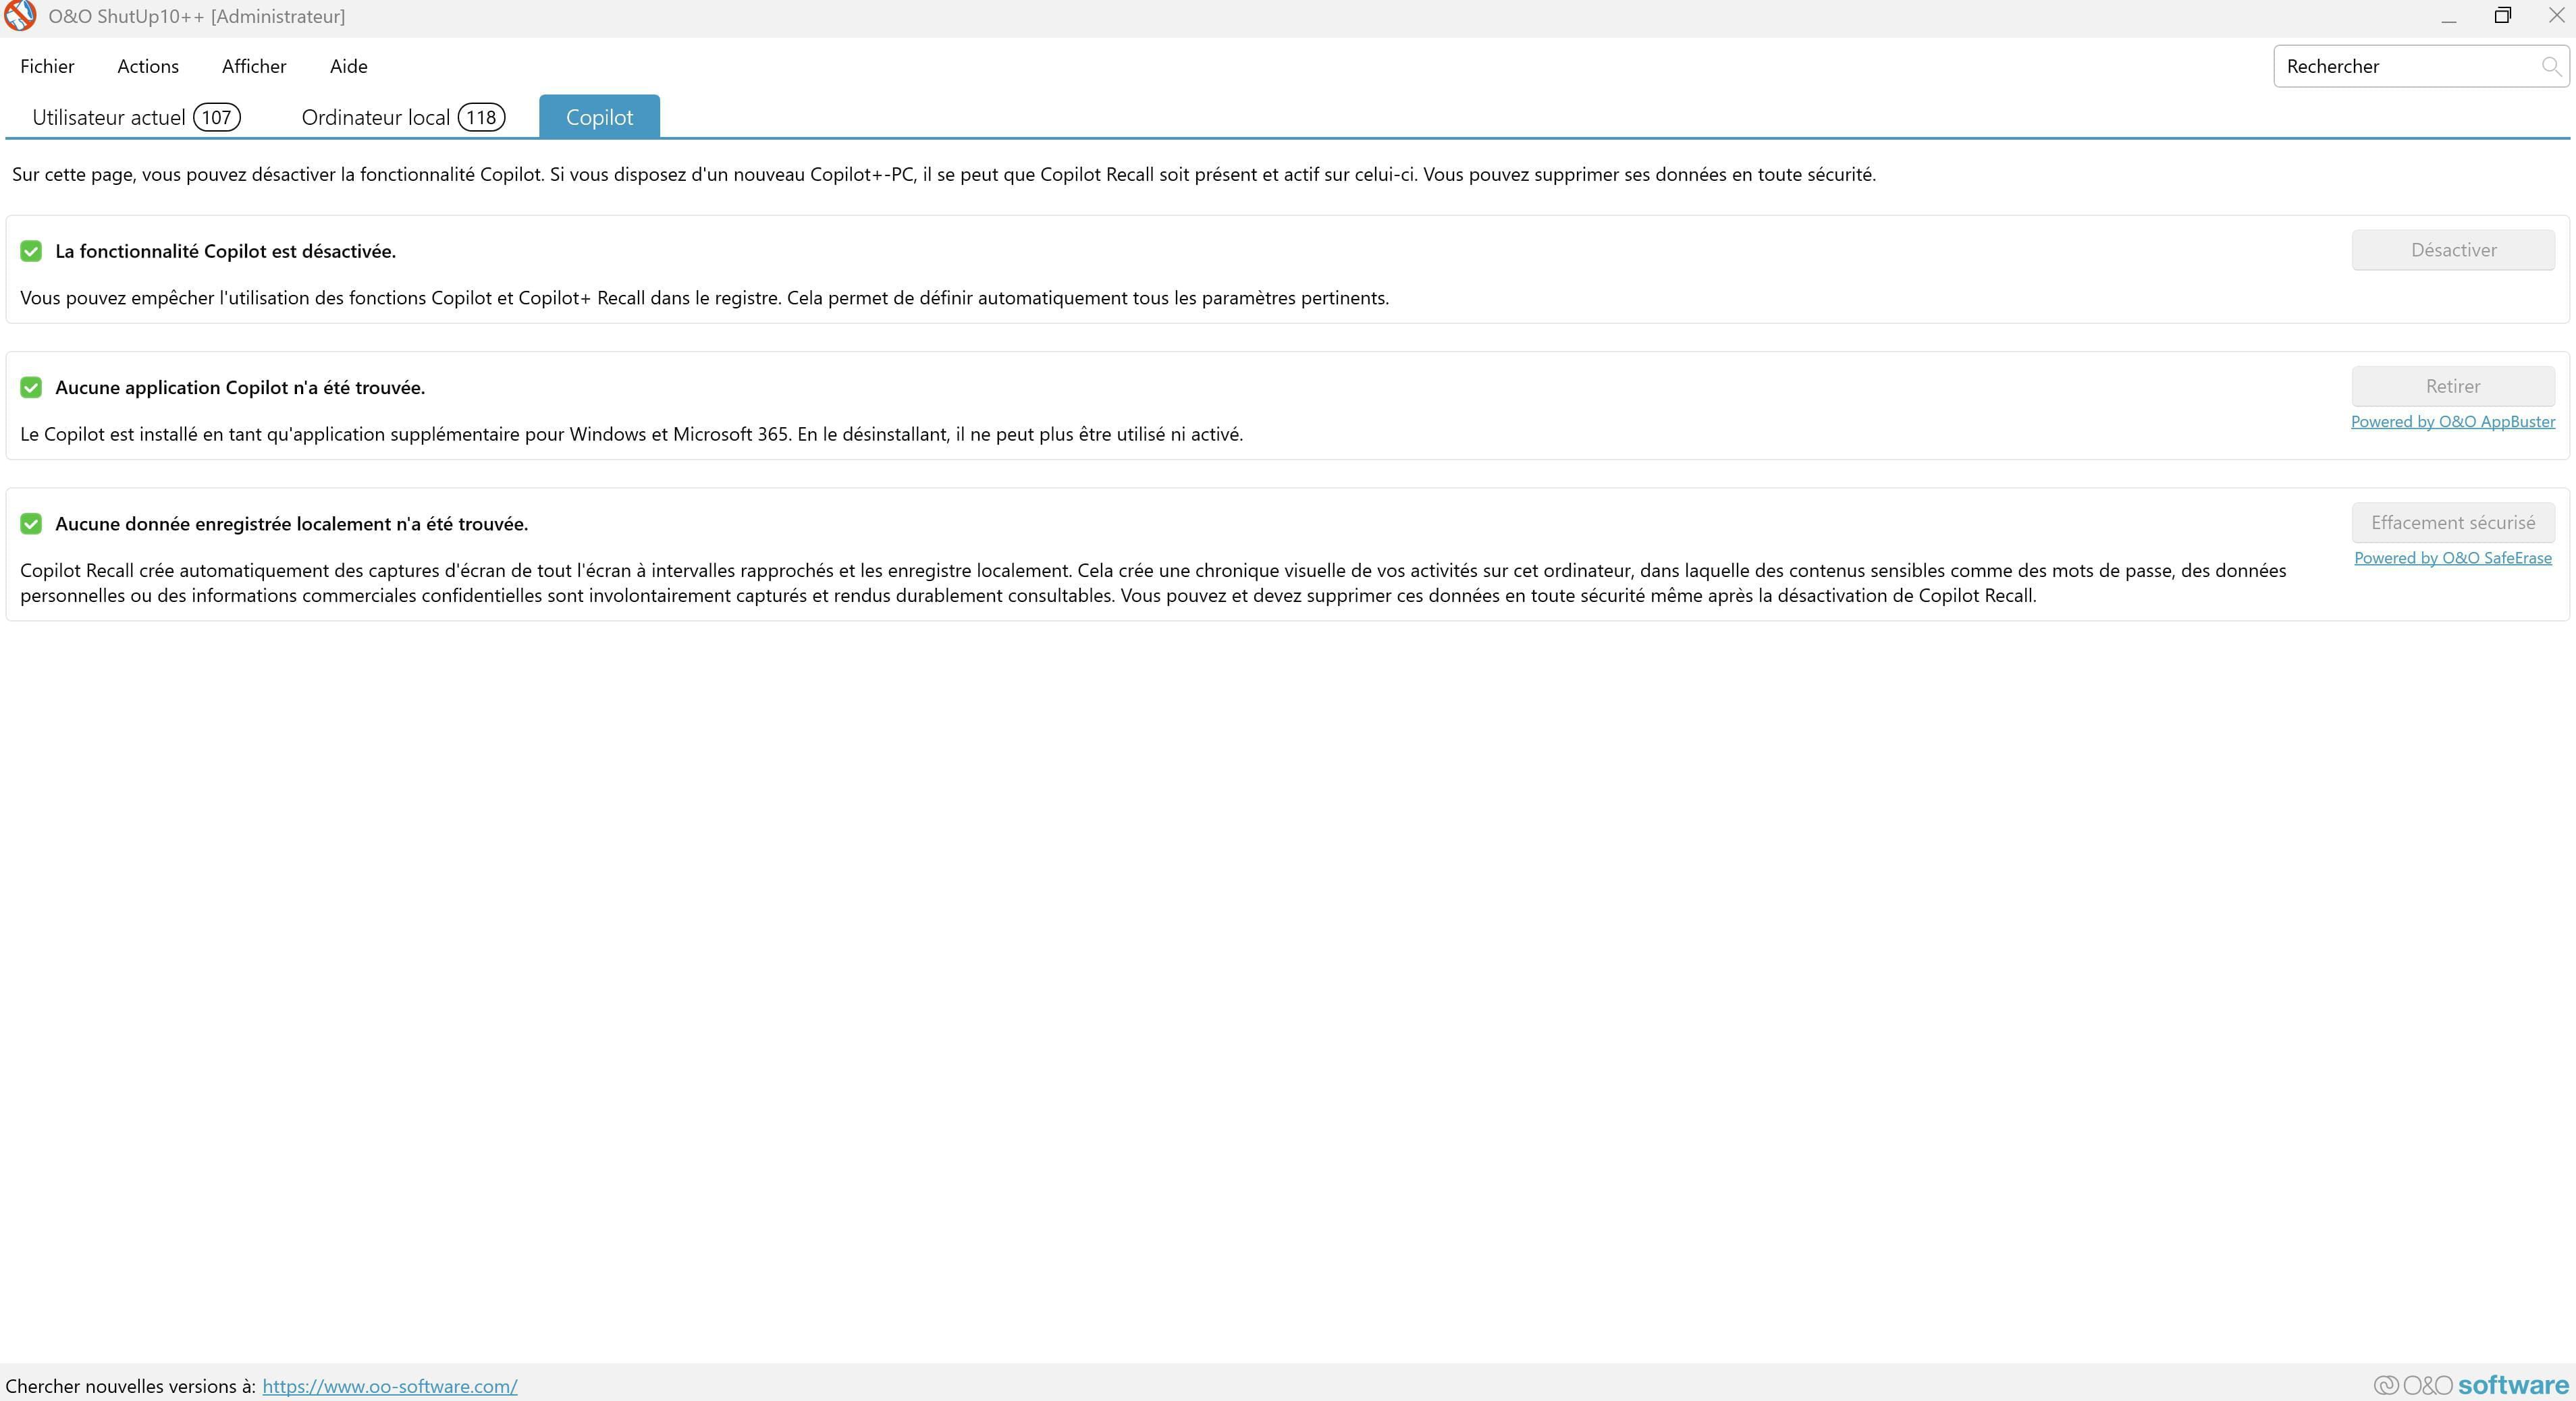Click the green check beside 'Aucune donnée enregistrée'
Viewport: 2576px width, 1401px height.
(31, 524)
